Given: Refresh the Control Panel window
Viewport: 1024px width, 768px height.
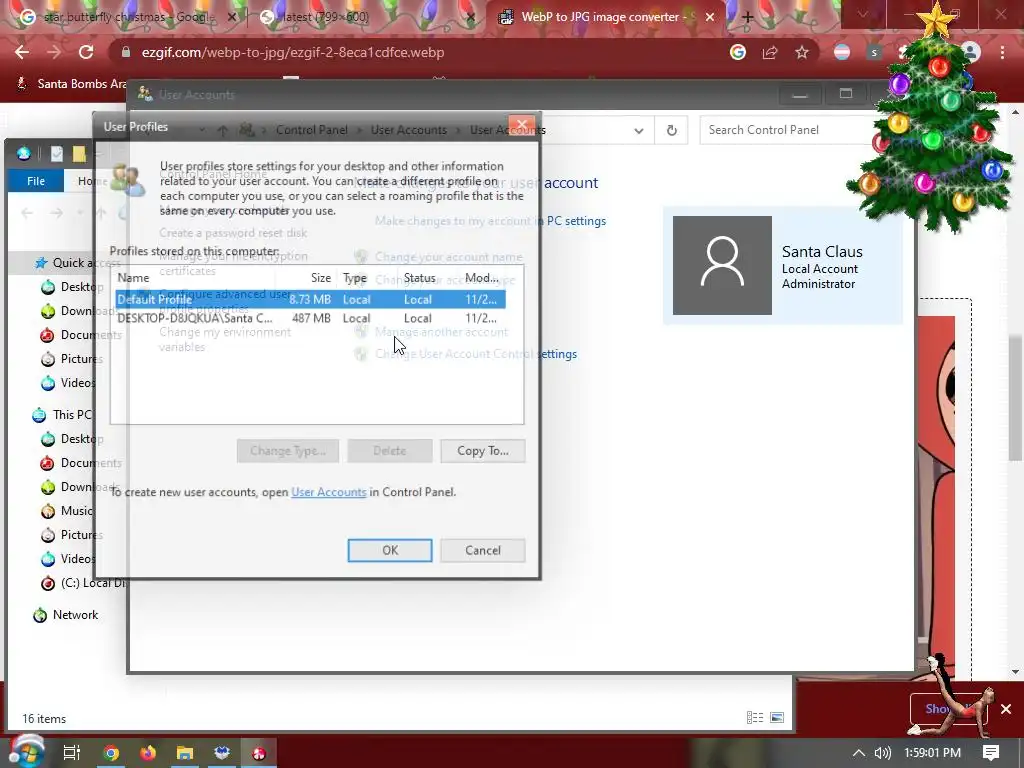Looking at the screenshot, I should coord(671,130).
